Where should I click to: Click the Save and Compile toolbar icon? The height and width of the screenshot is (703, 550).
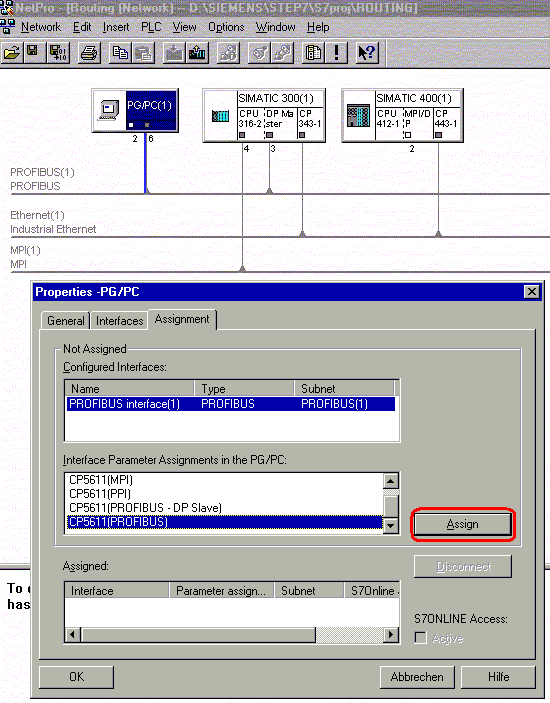click(58, 53)
